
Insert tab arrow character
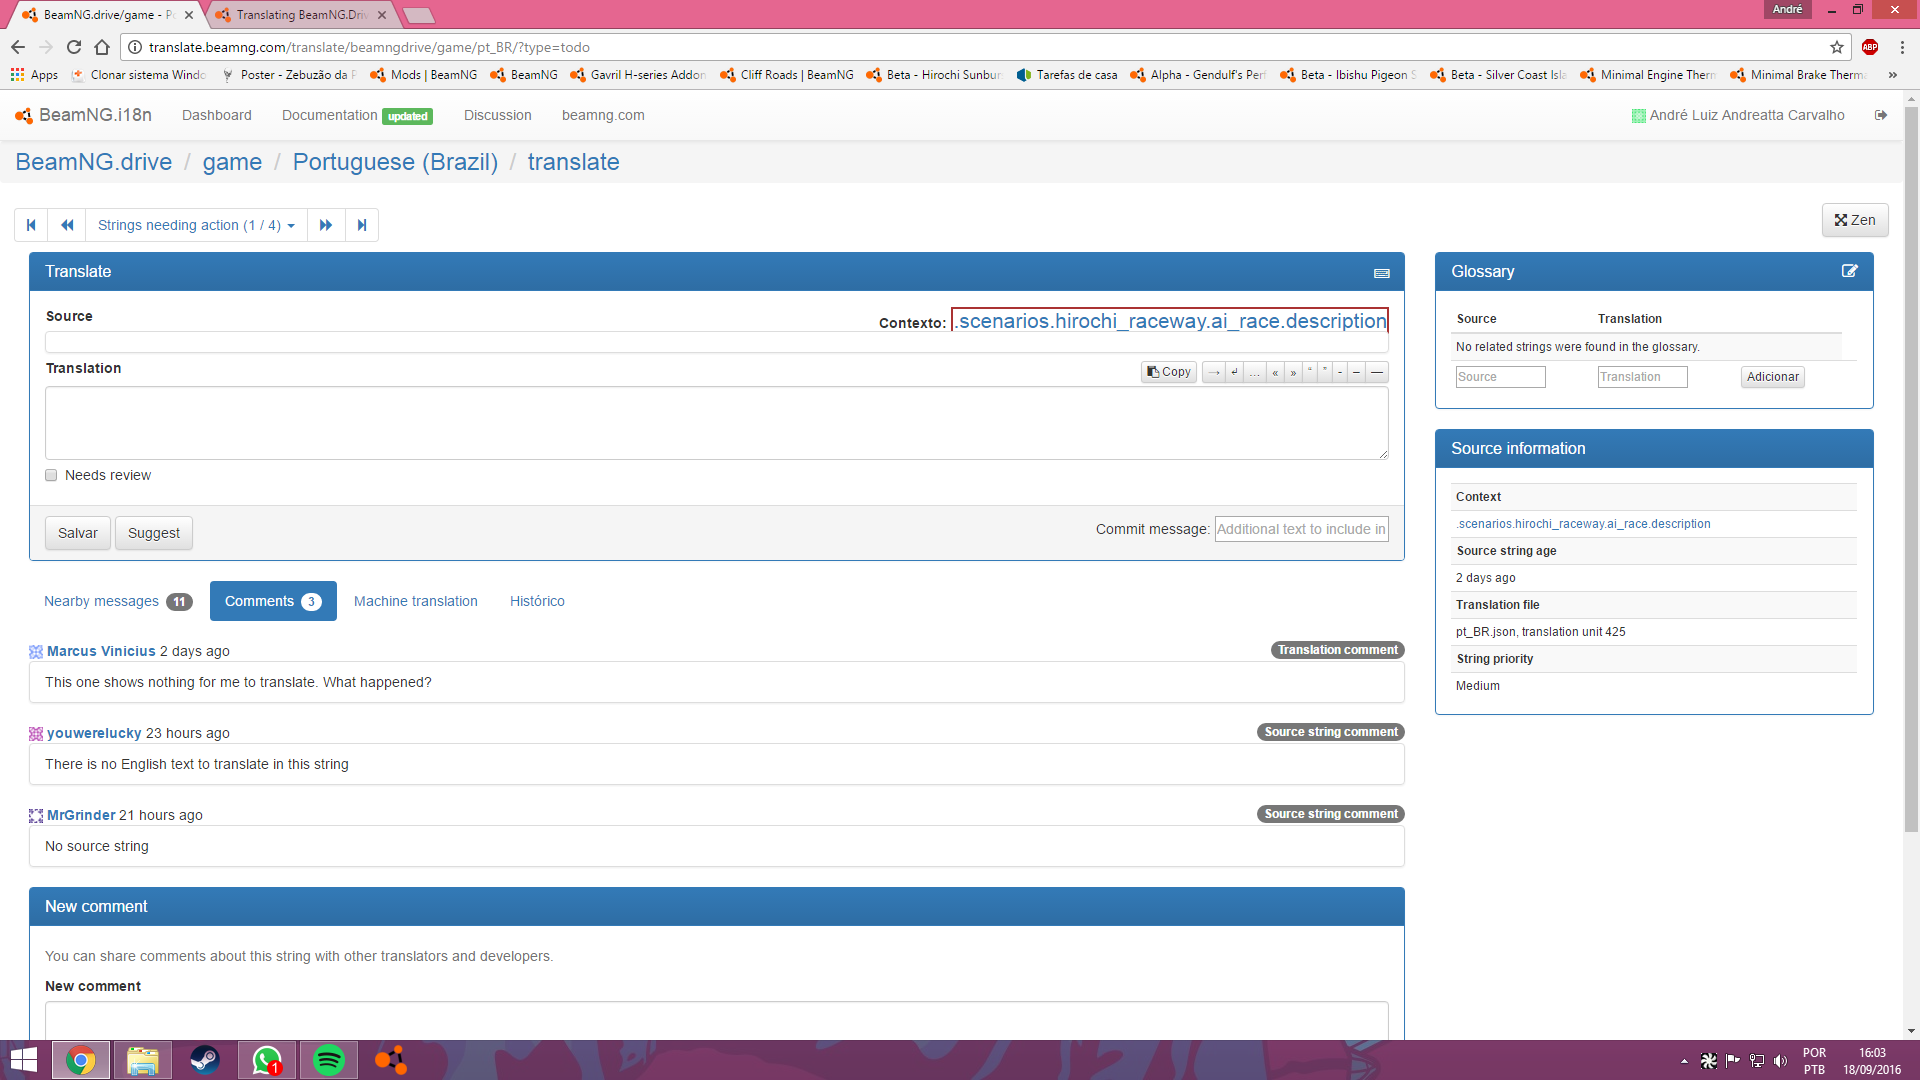(x=1214, y=372)
